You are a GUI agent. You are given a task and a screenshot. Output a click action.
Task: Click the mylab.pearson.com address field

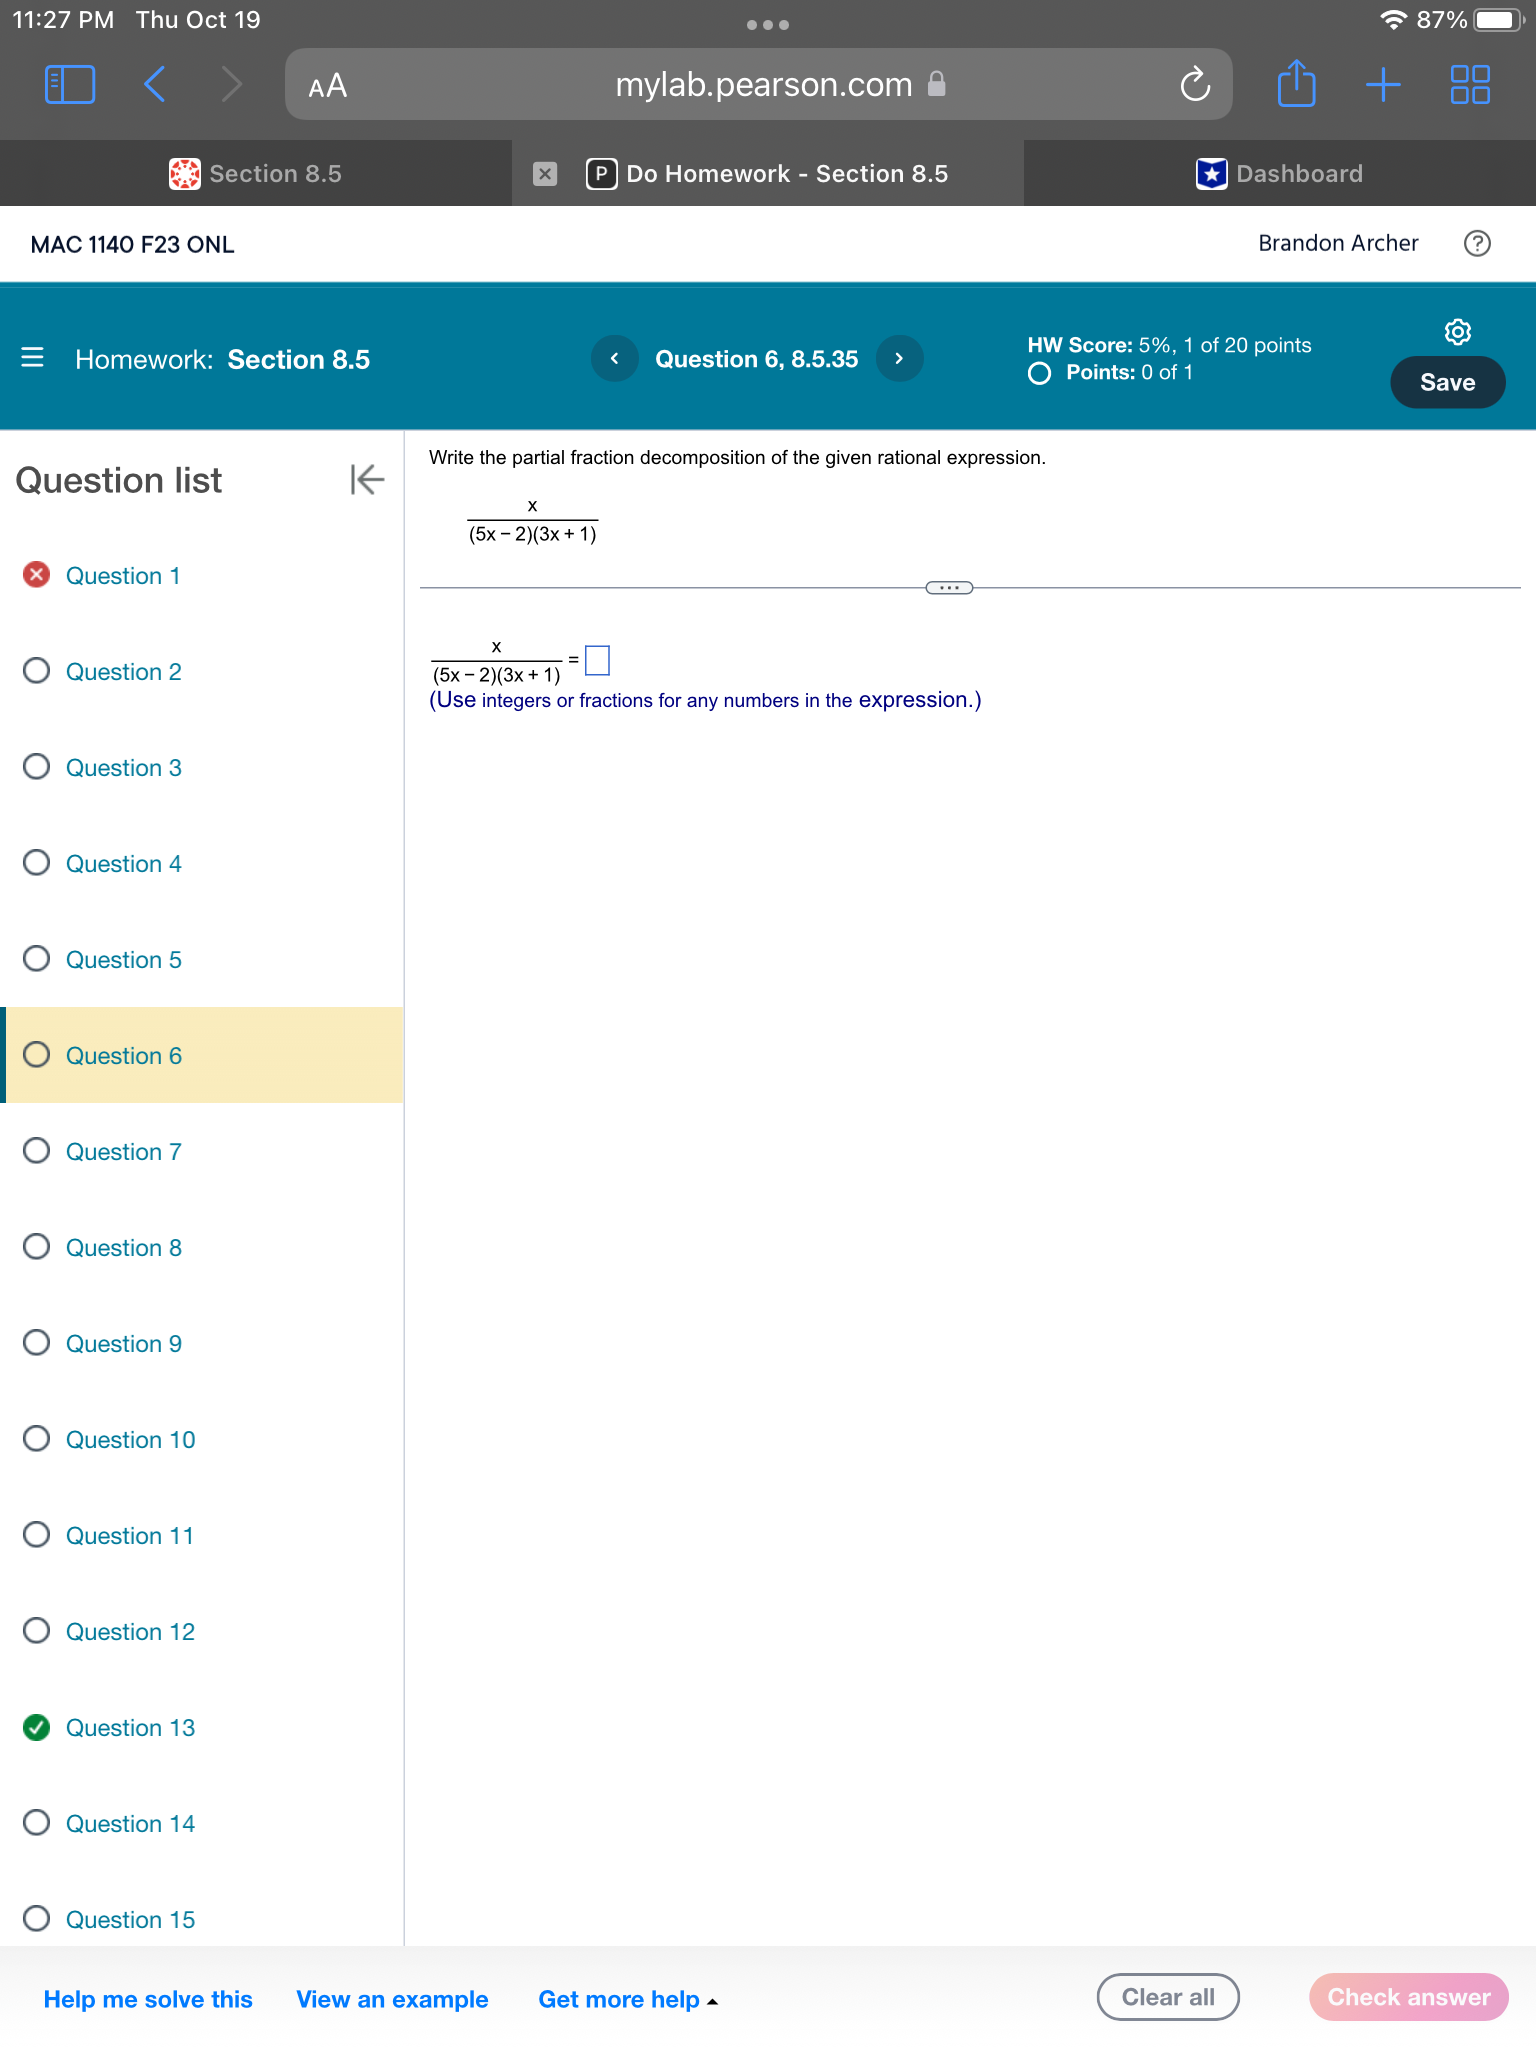758,85
